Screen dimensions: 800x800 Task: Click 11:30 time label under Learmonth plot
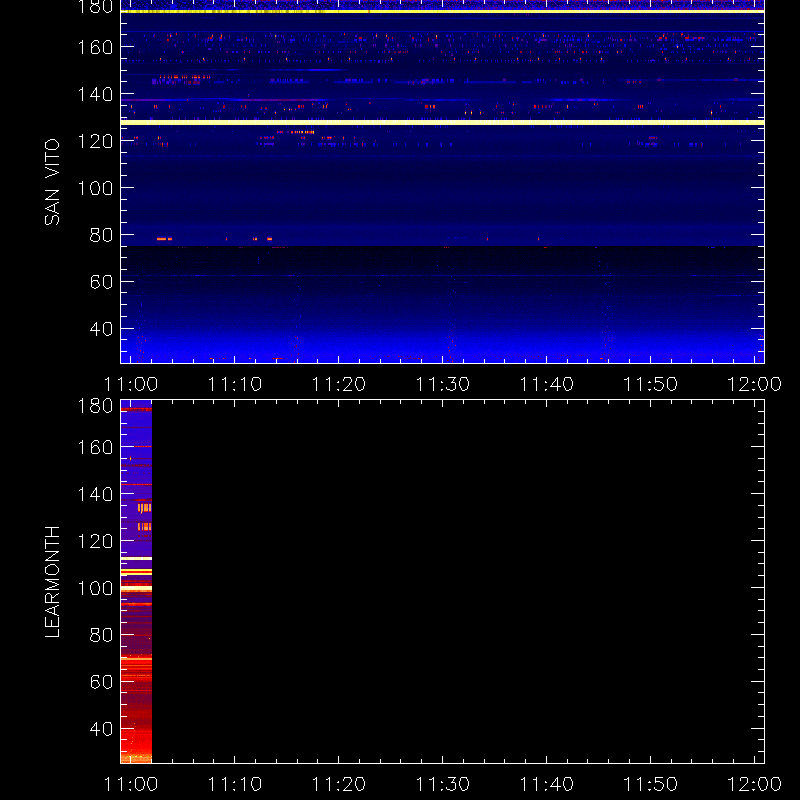[x=443, y=784]
